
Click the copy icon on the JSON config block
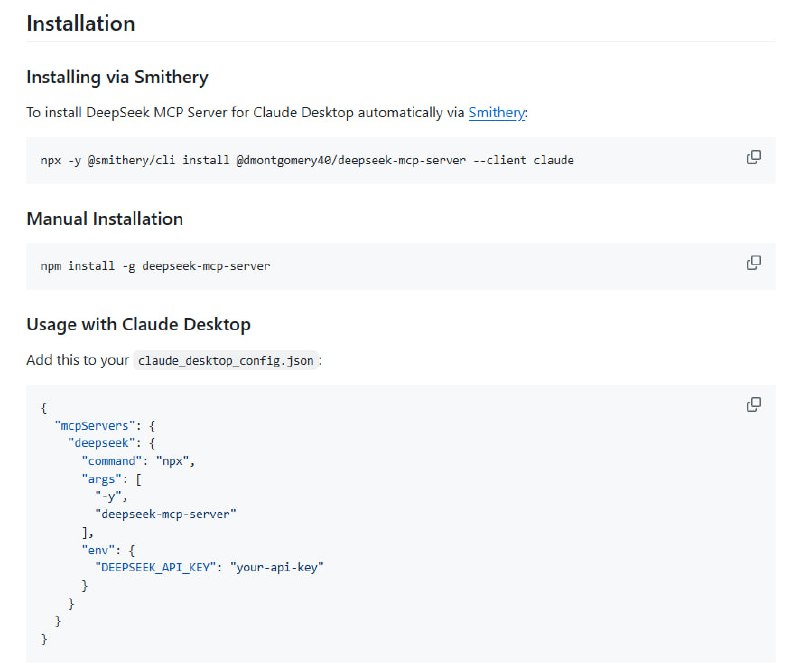tap(753, 403)
